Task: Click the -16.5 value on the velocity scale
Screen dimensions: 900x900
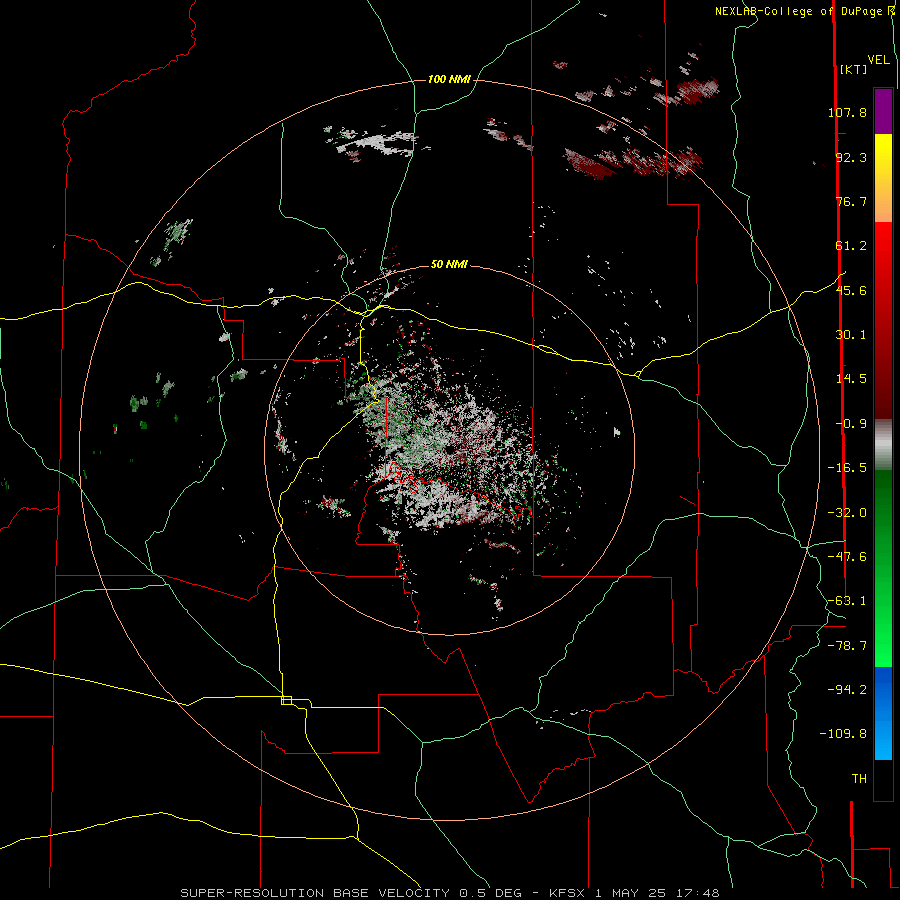Action: pyautogui.click(x=847, y=468)
